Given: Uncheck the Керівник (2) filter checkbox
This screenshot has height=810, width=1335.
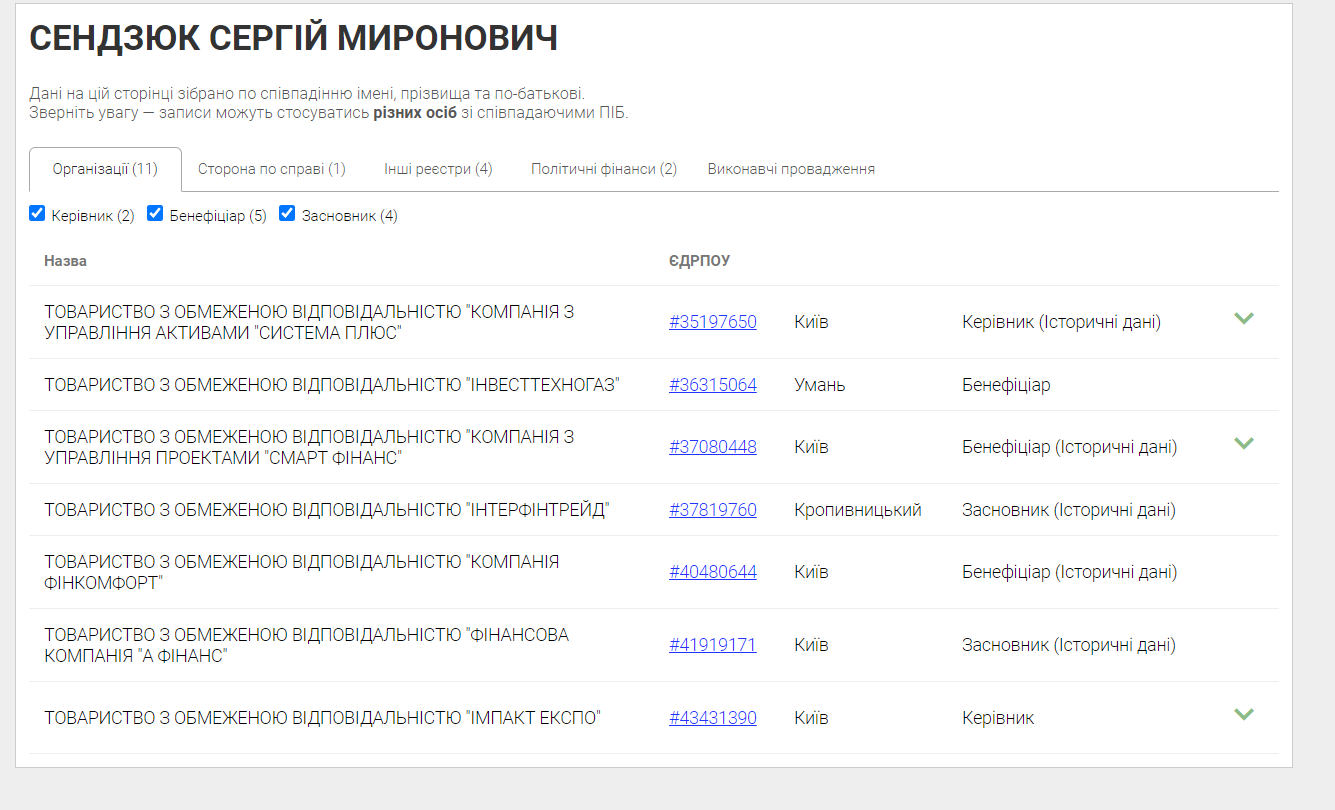Looking at the screenshot, I should point(37,213).
